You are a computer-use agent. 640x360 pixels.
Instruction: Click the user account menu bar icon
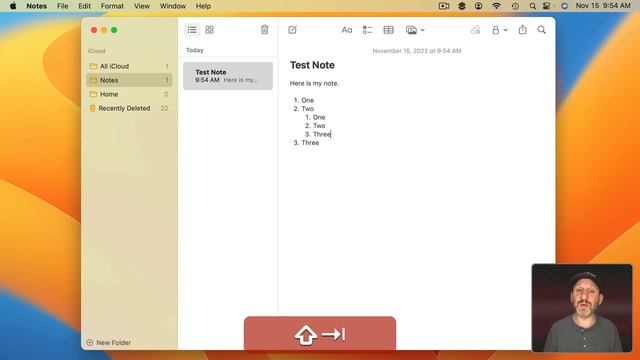478,6
